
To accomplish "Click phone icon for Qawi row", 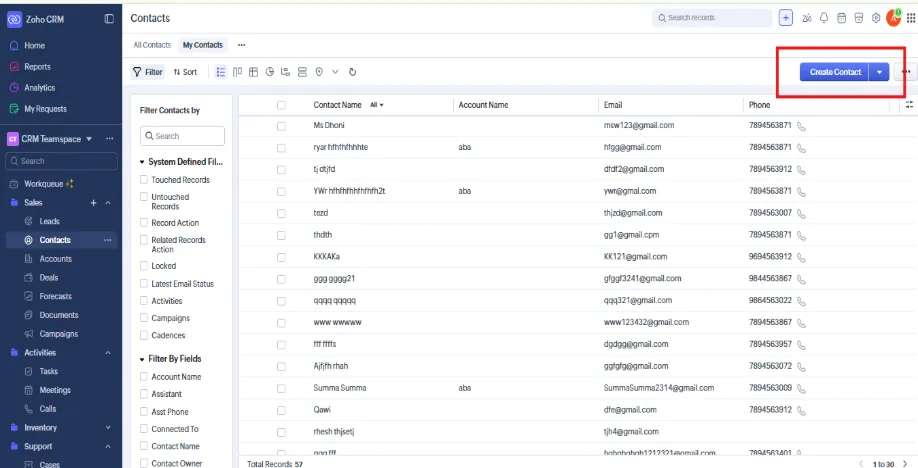I will point(801,411).
